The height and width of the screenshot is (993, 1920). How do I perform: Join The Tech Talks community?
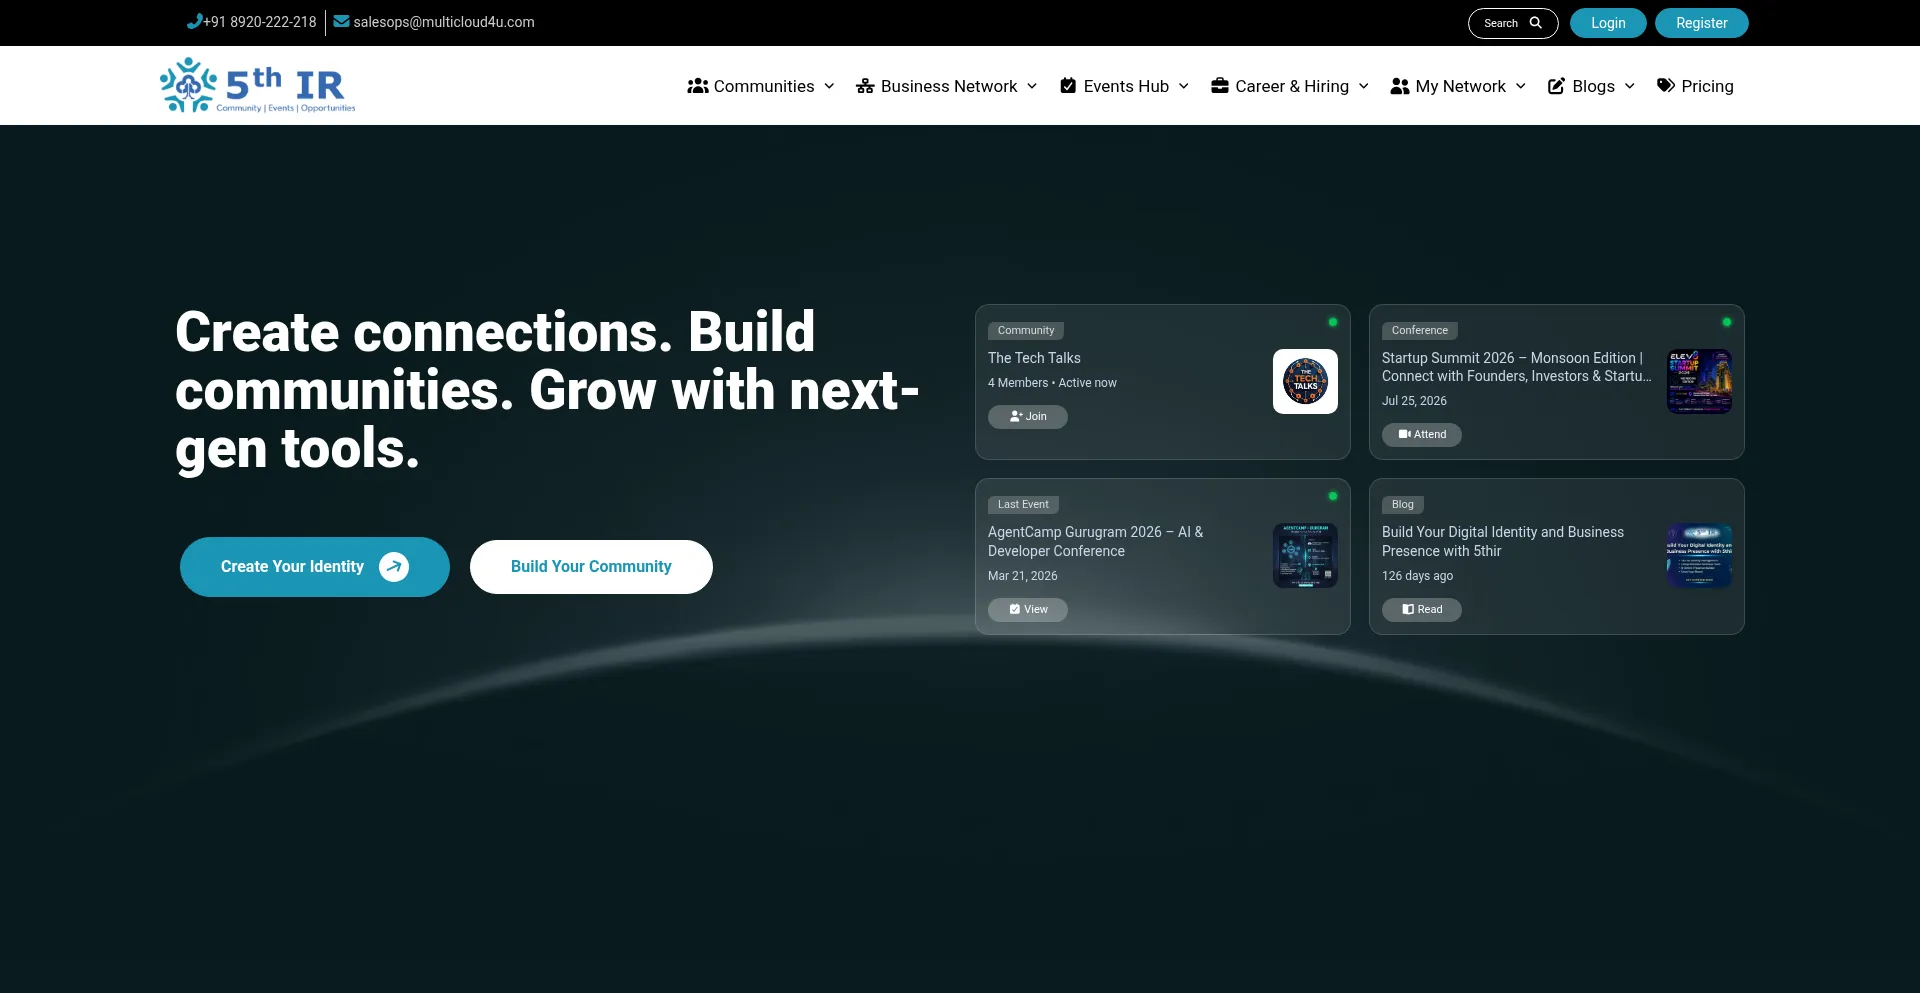point(1028,417)
